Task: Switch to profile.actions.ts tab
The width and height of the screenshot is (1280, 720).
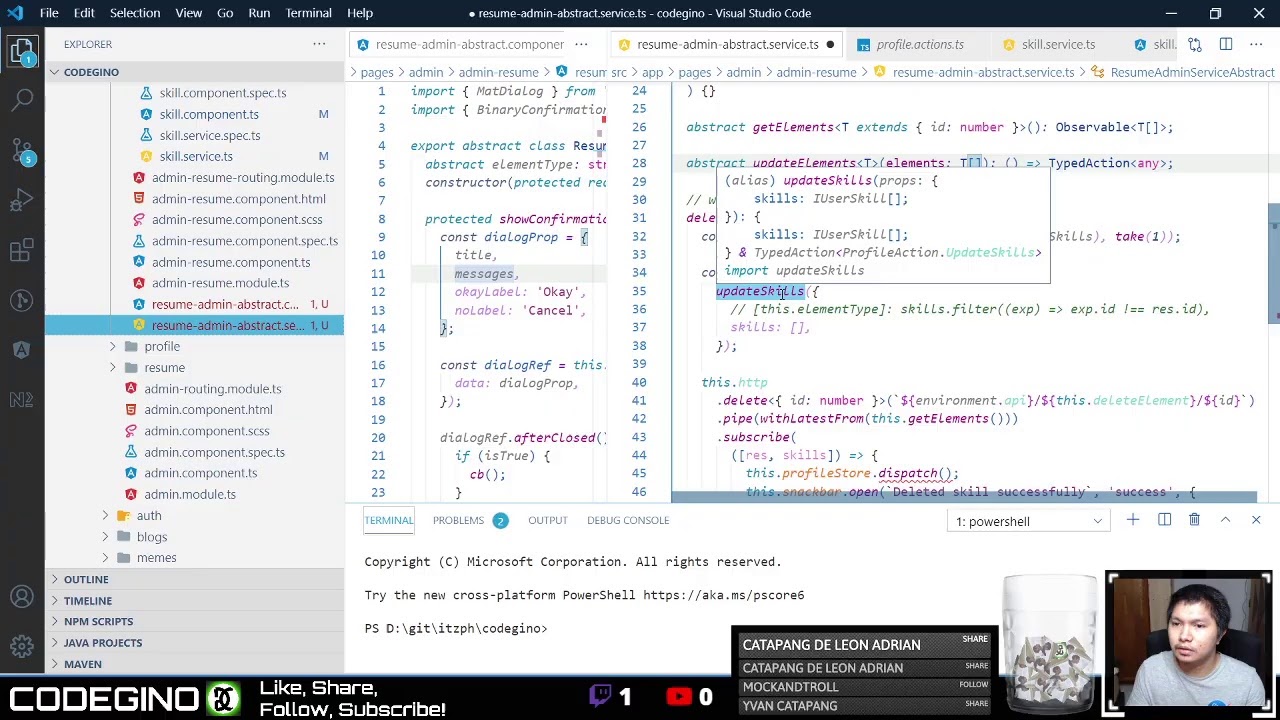Action: [919, 44]
